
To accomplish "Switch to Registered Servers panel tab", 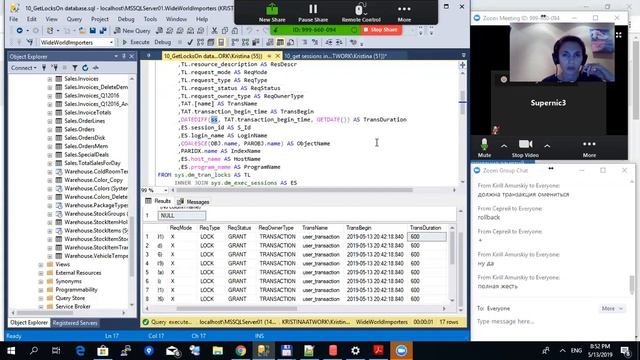I will (x=75, y=323).
